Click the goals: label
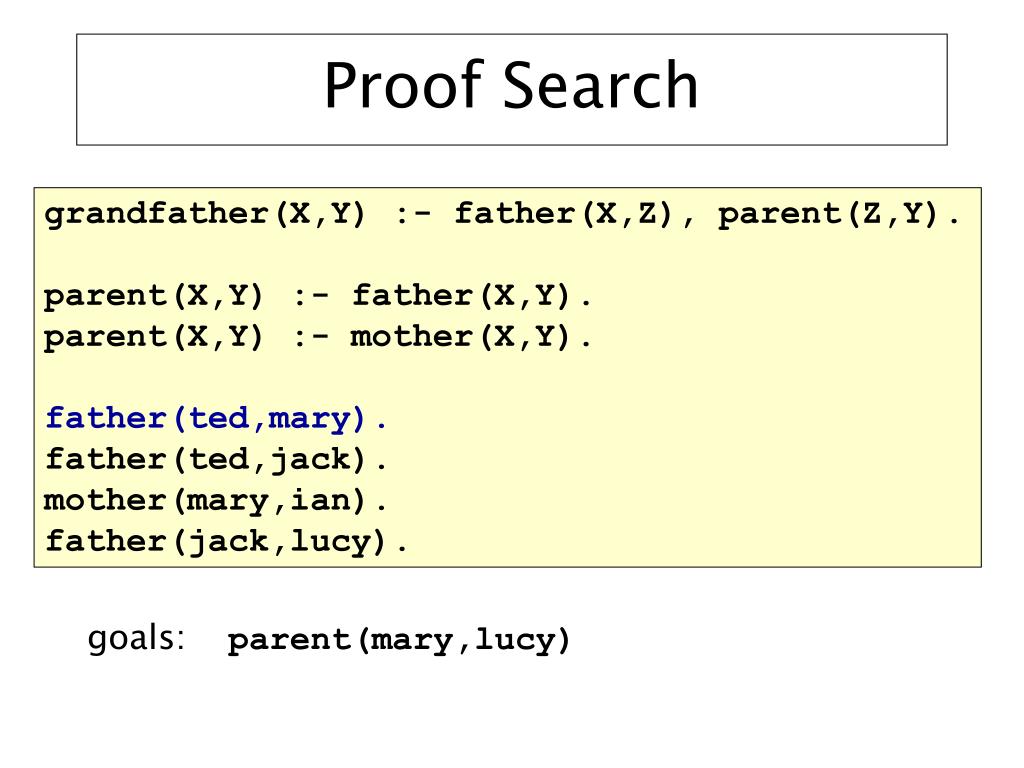Screen dimensions: 1024x768 136,639
